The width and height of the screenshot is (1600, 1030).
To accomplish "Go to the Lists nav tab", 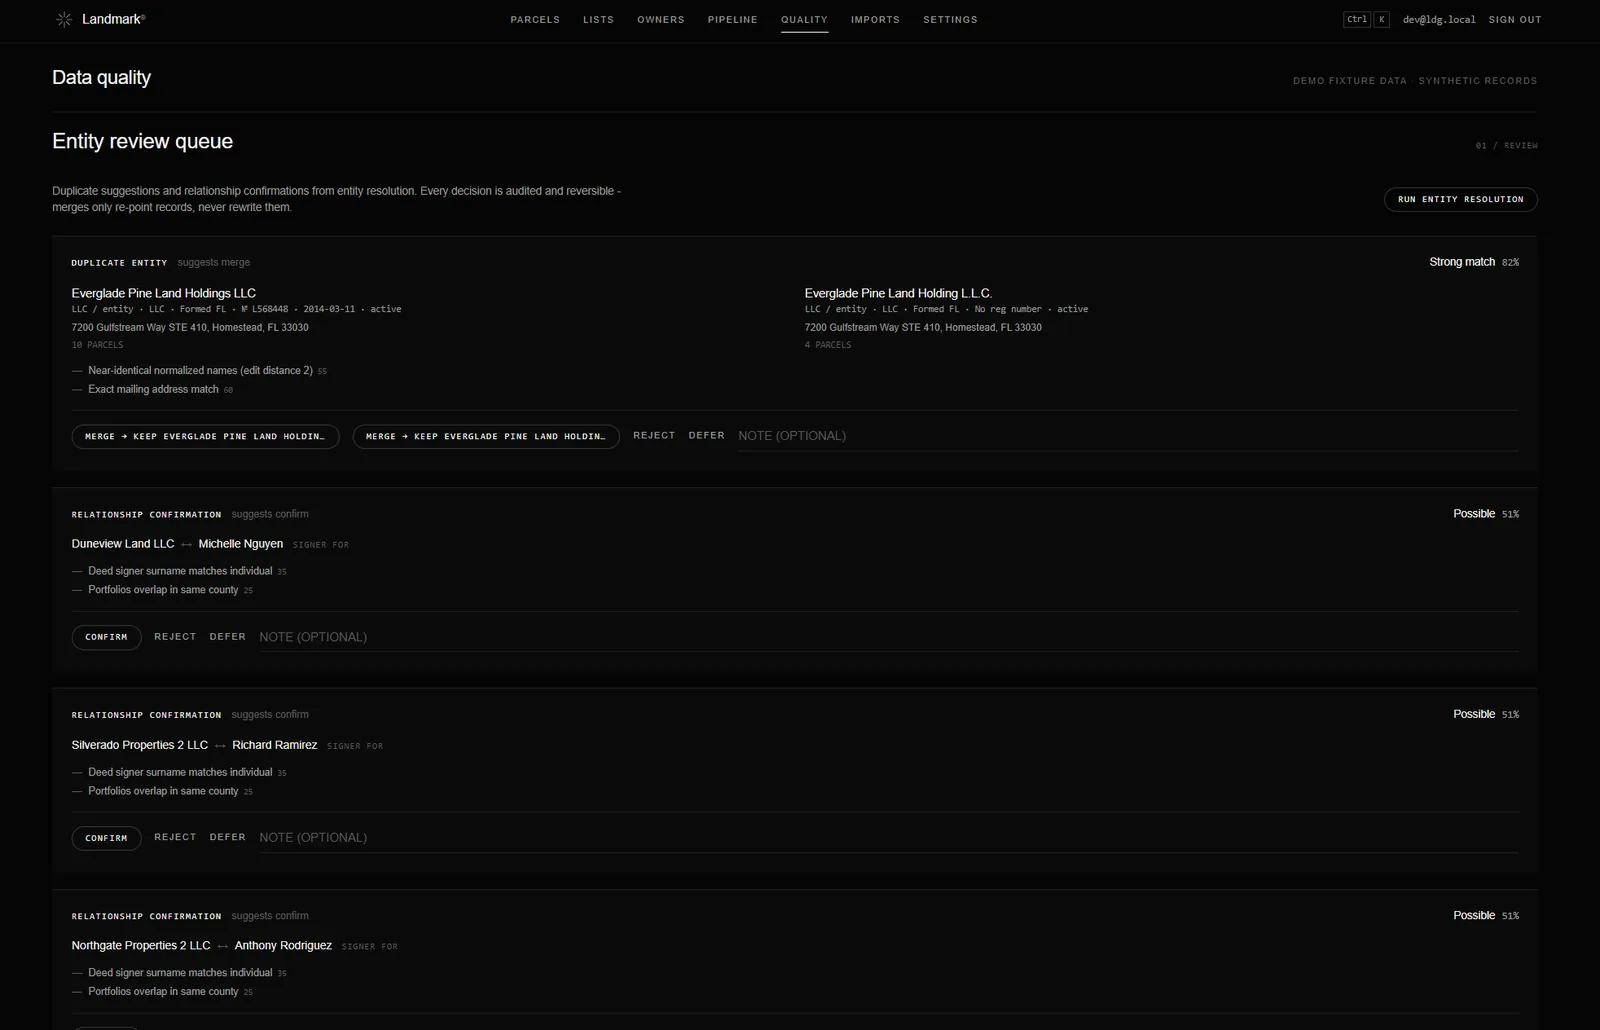I will click(x=599, y=20).
